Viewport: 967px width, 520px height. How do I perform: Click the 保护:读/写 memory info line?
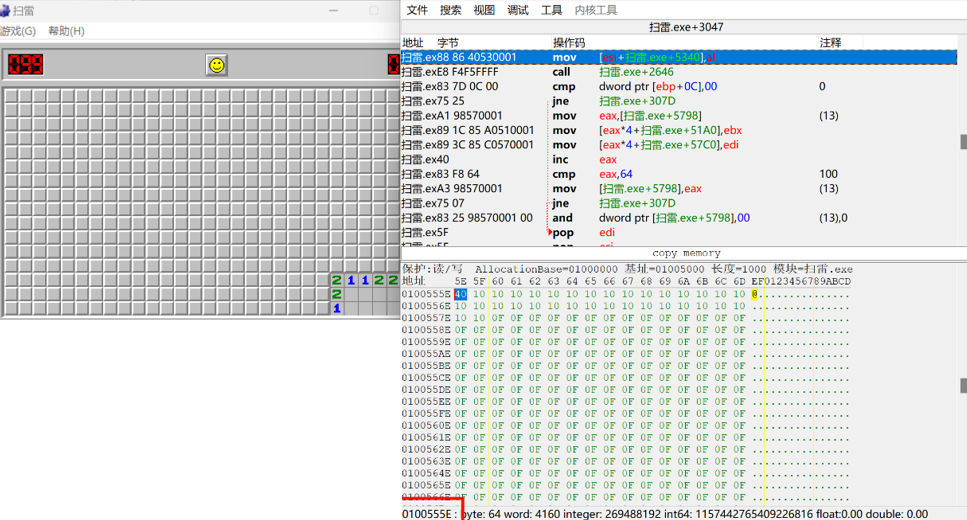pos(627,270)
